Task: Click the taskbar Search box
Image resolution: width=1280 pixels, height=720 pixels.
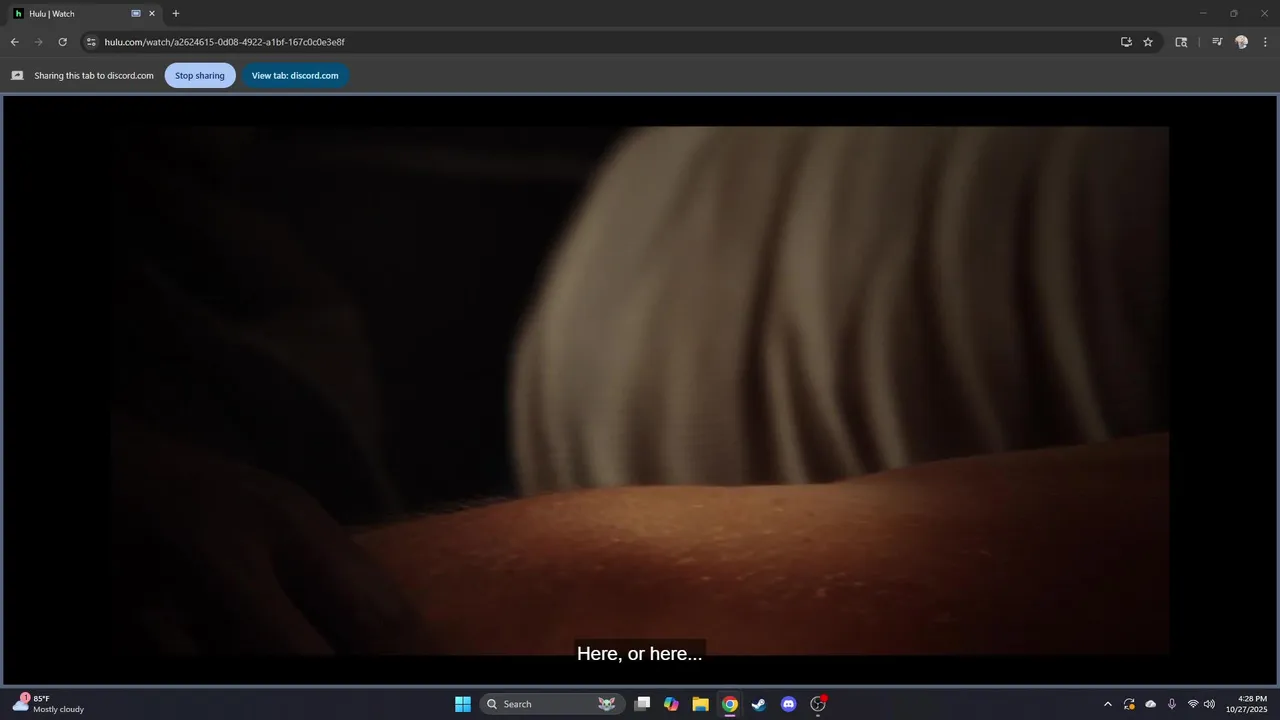Action: click(552, 704)
